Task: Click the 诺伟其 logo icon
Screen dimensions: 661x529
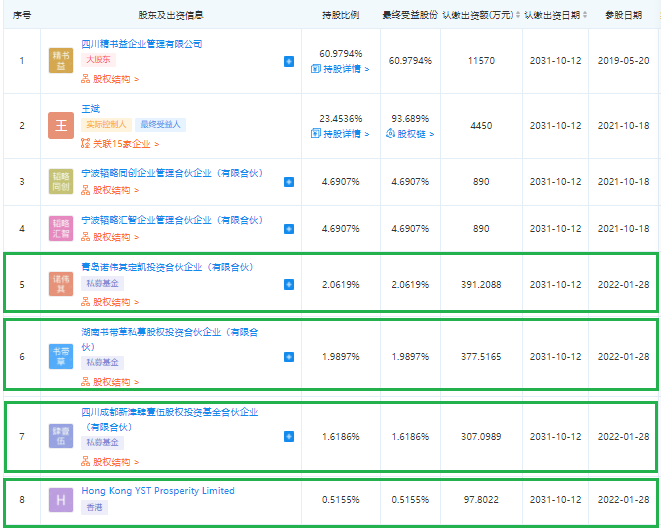Action: point(61,284)
